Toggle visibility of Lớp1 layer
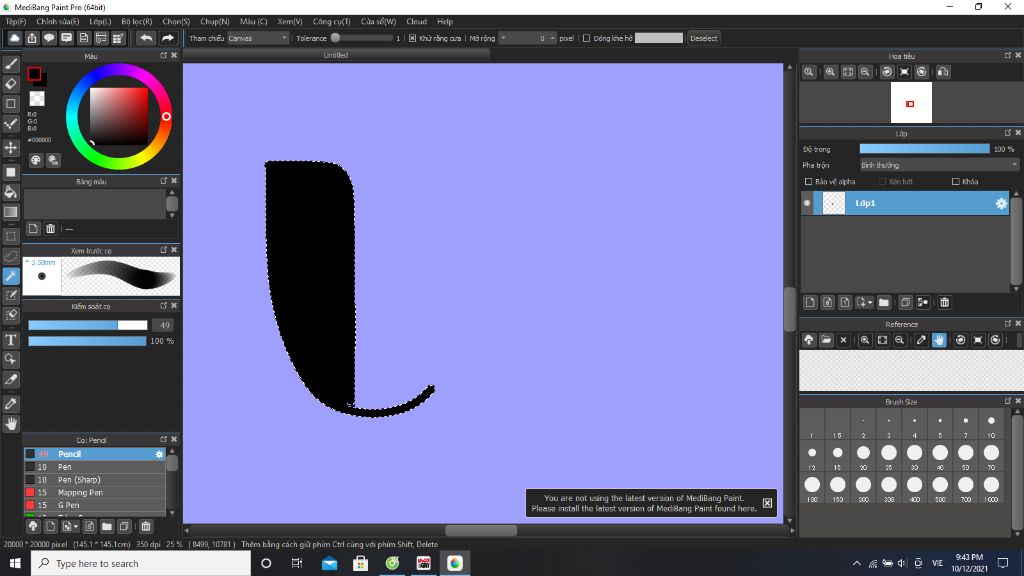 pos(807,203)
